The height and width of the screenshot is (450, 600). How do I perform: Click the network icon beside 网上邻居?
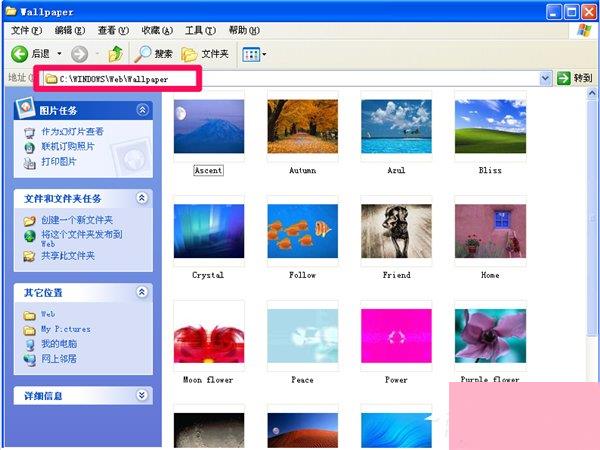click(x=29, y=360)
